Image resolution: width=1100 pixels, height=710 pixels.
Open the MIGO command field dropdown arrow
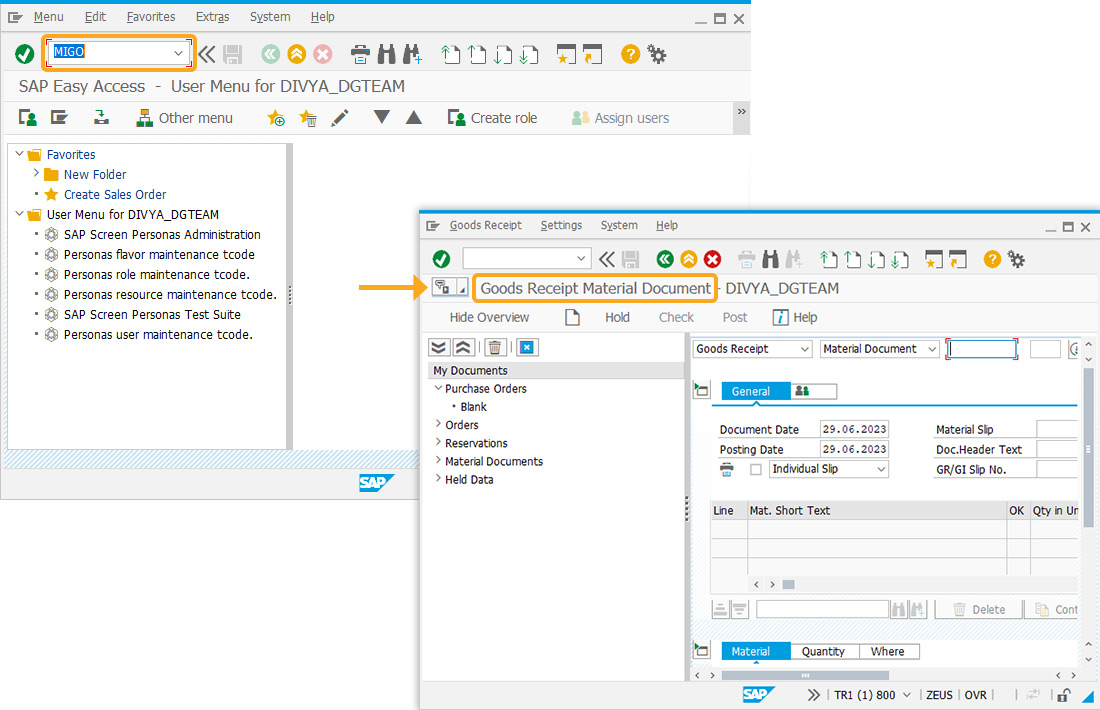[x=178, y=53]
